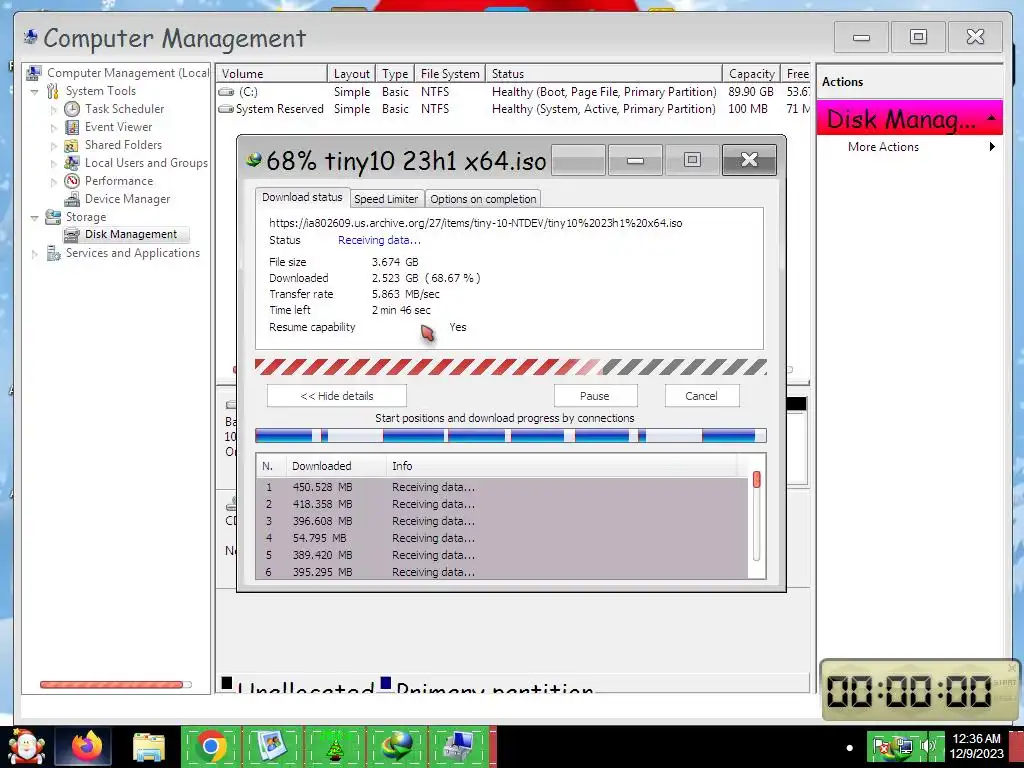Screen dimensions: 1024x768
Task: Expand Services and Applications branch
Action: click(x=35, y=254)
